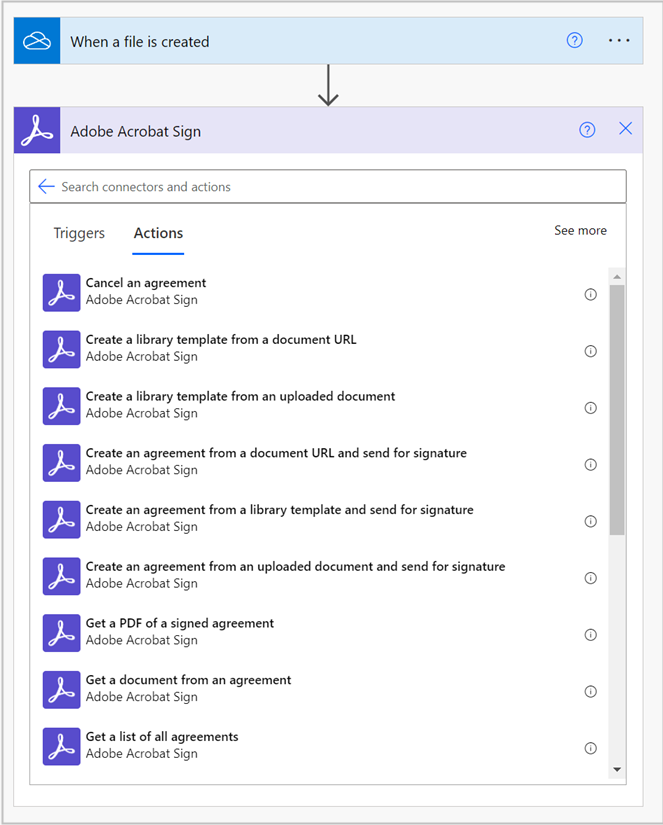Show info for Cancel an agreement
This screenshot has width=663, height=825.
tap(591, 294)
